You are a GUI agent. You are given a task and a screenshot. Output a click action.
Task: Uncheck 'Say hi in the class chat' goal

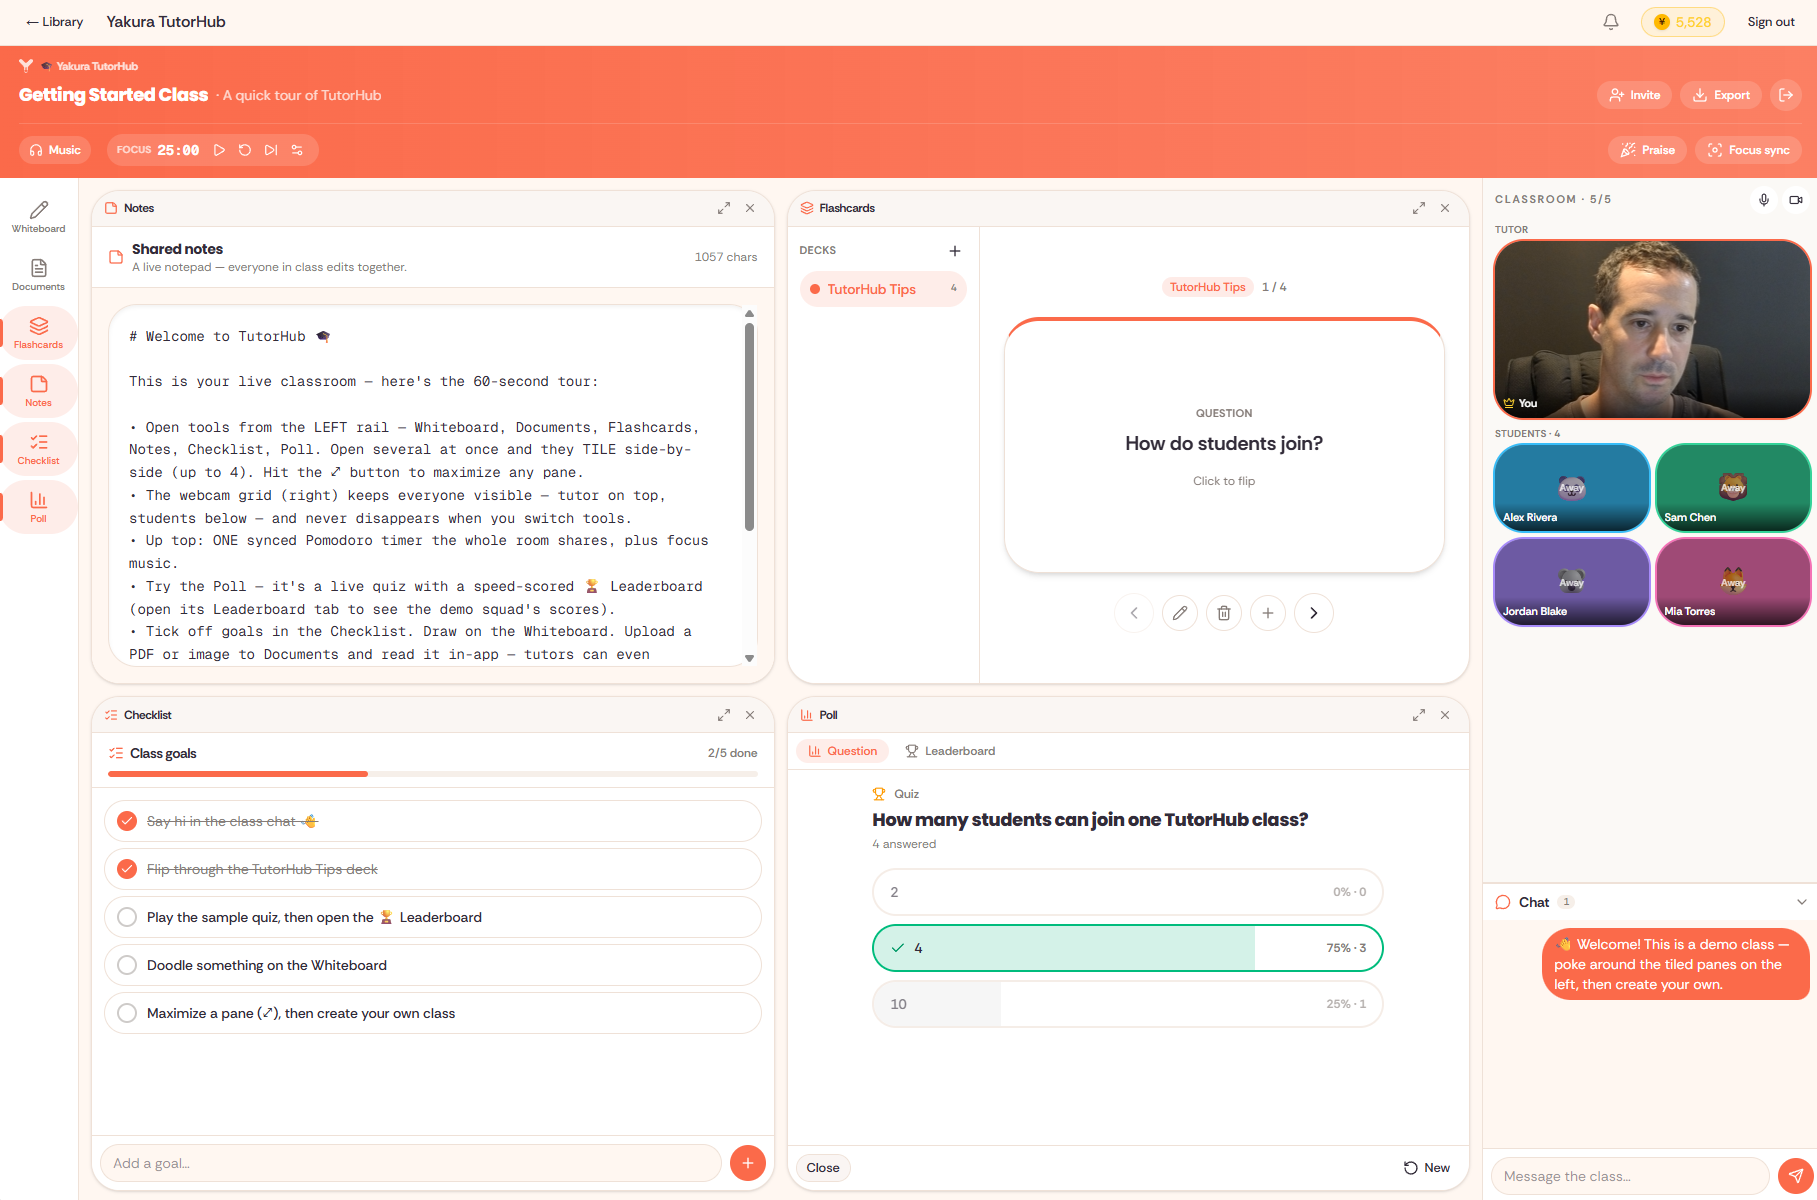pyautogui.click(x=127, y=821)
